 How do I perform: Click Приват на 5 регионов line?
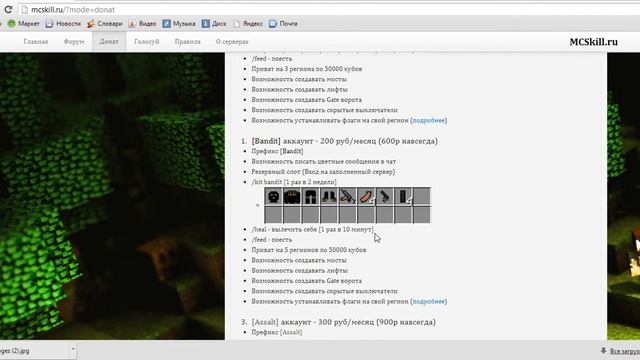click(x=309, y=250)
